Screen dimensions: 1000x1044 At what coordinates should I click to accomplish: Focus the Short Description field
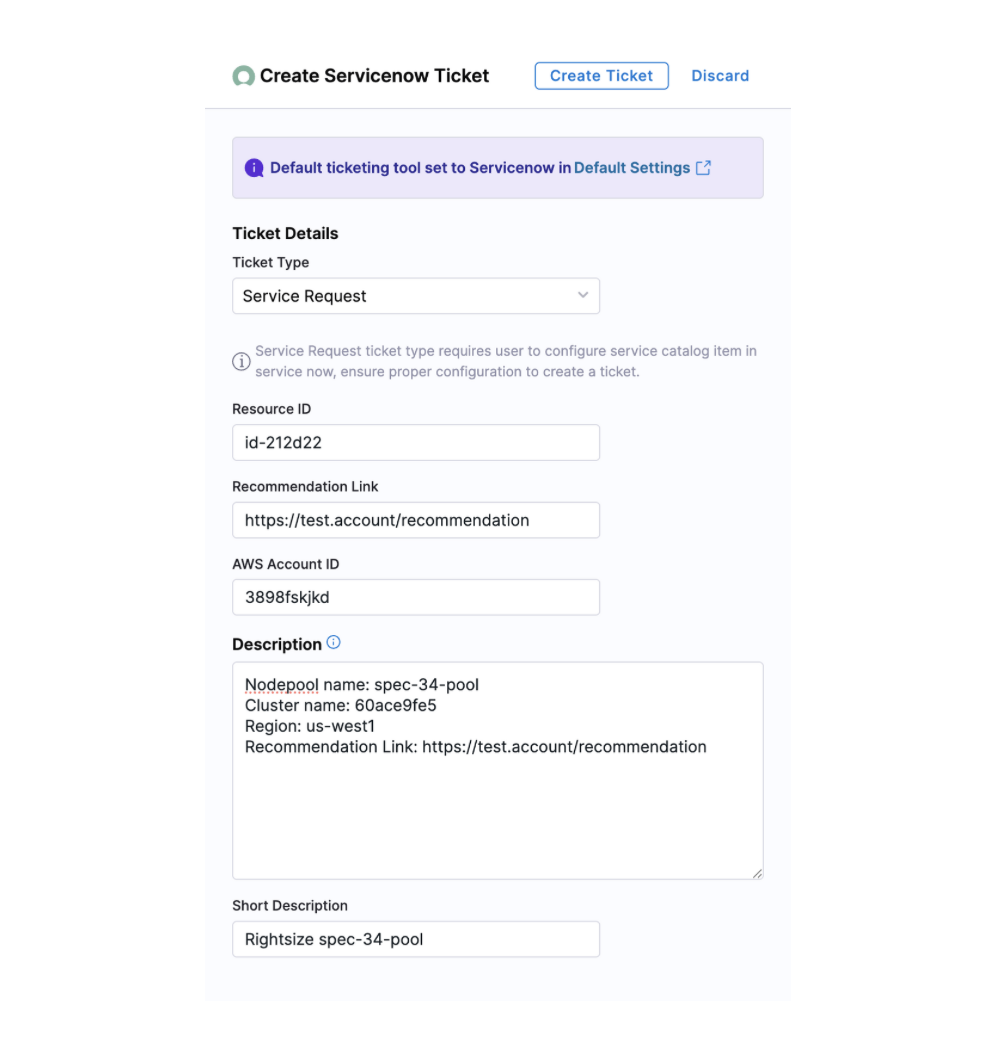[415, 939]
